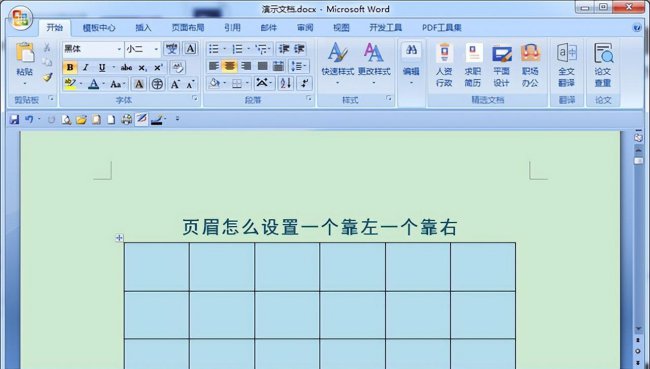Open the font size dropdown (小二)
Screen dimensions: 650x369
click(156, 49)
